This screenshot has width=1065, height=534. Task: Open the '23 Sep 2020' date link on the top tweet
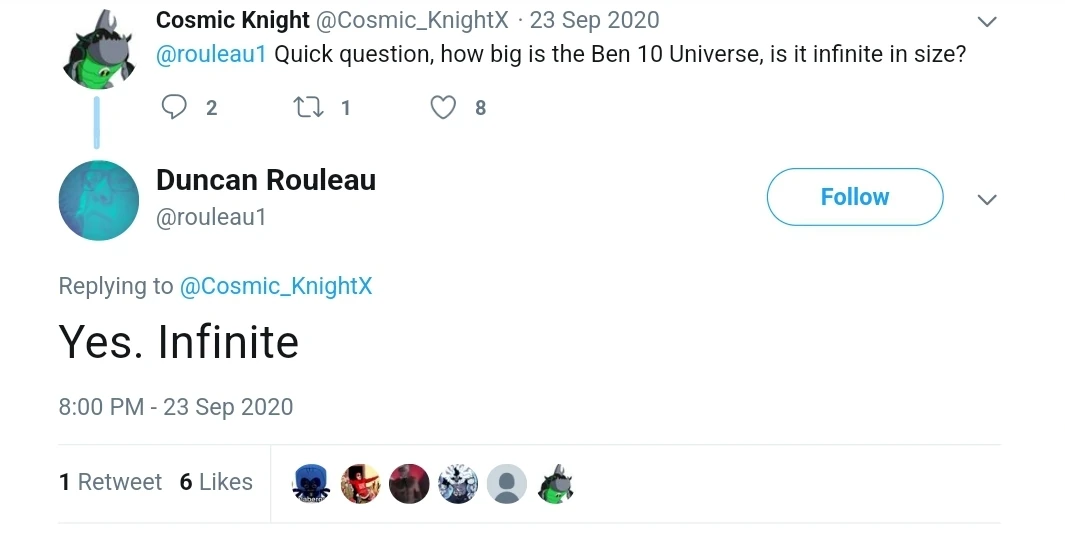594,20
